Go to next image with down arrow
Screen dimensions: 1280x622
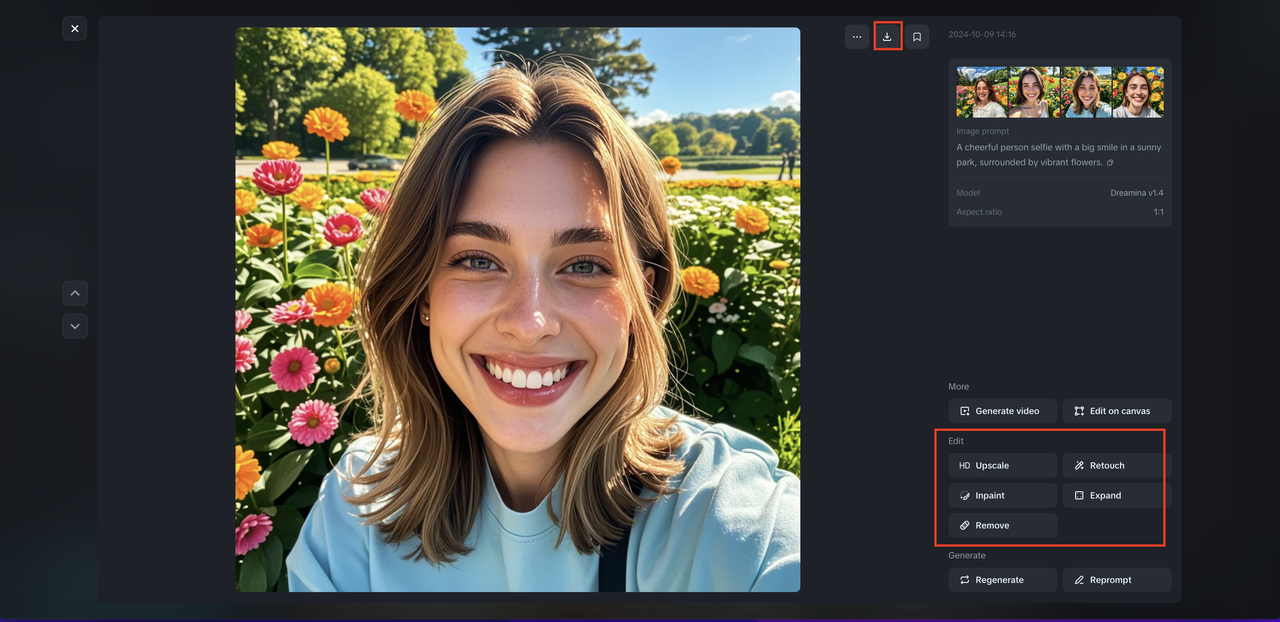pos(75,326)
